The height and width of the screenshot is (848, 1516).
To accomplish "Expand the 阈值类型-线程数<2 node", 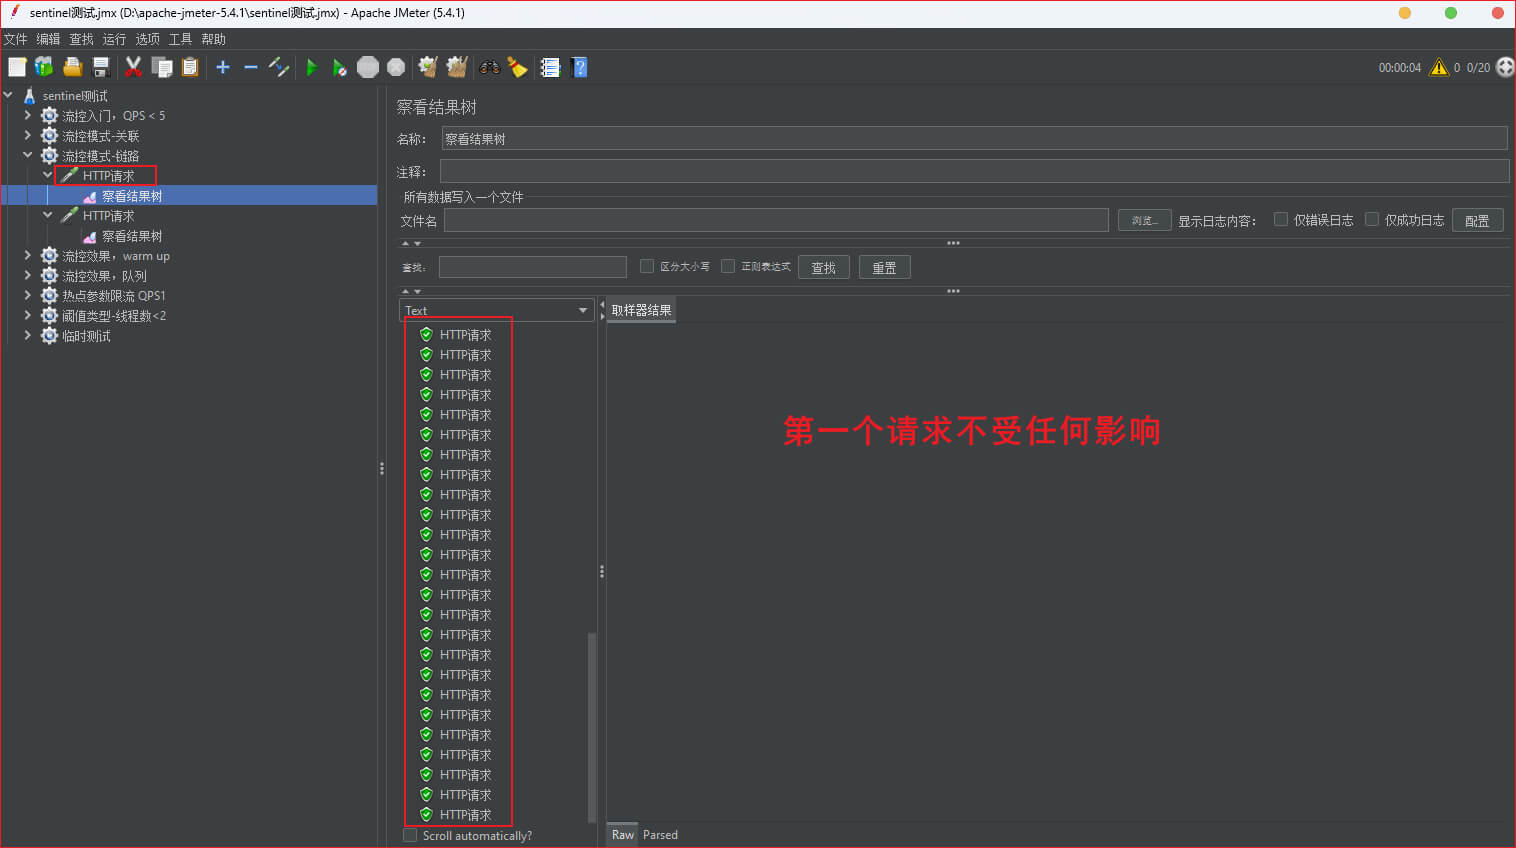I will tap(27, 315).
